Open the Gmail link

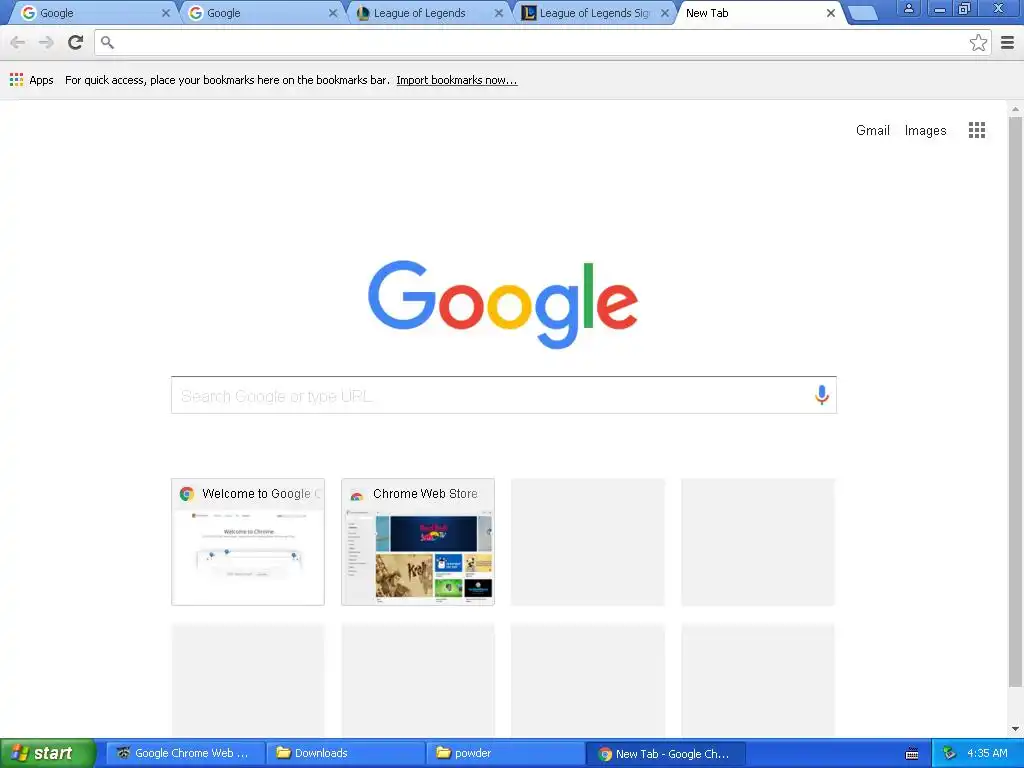click(872, 131)
